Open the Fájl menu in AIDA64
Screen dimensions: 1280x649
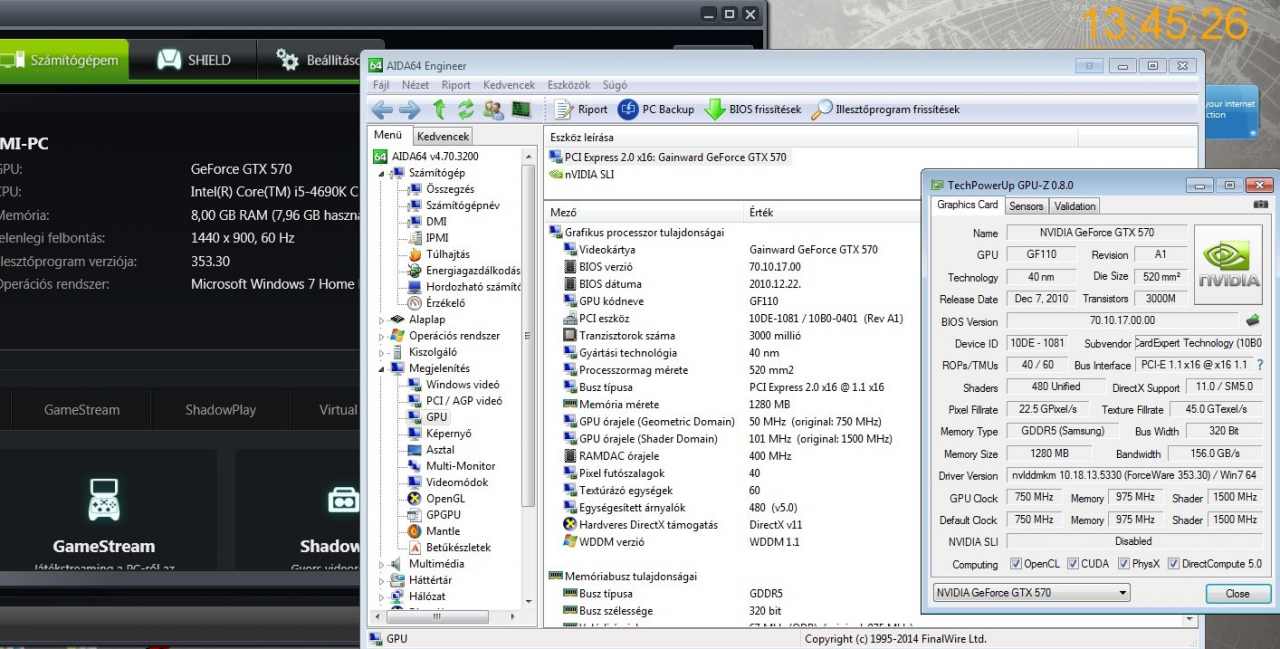(381, 85)
